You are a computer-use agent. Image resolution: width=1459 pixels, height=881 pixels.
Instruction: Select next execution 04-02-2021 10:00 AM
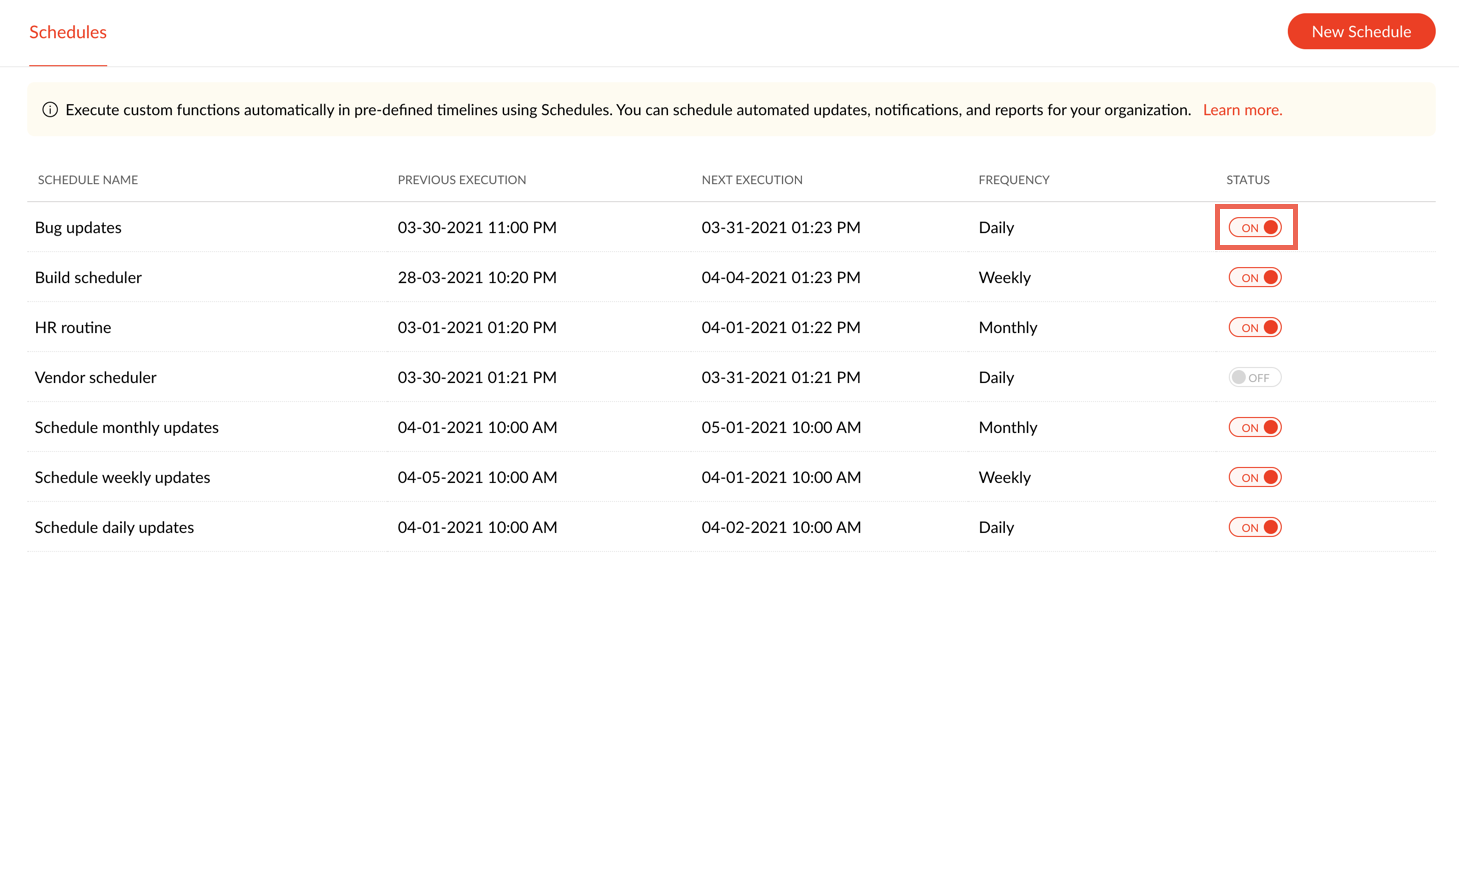click(781, 528)
